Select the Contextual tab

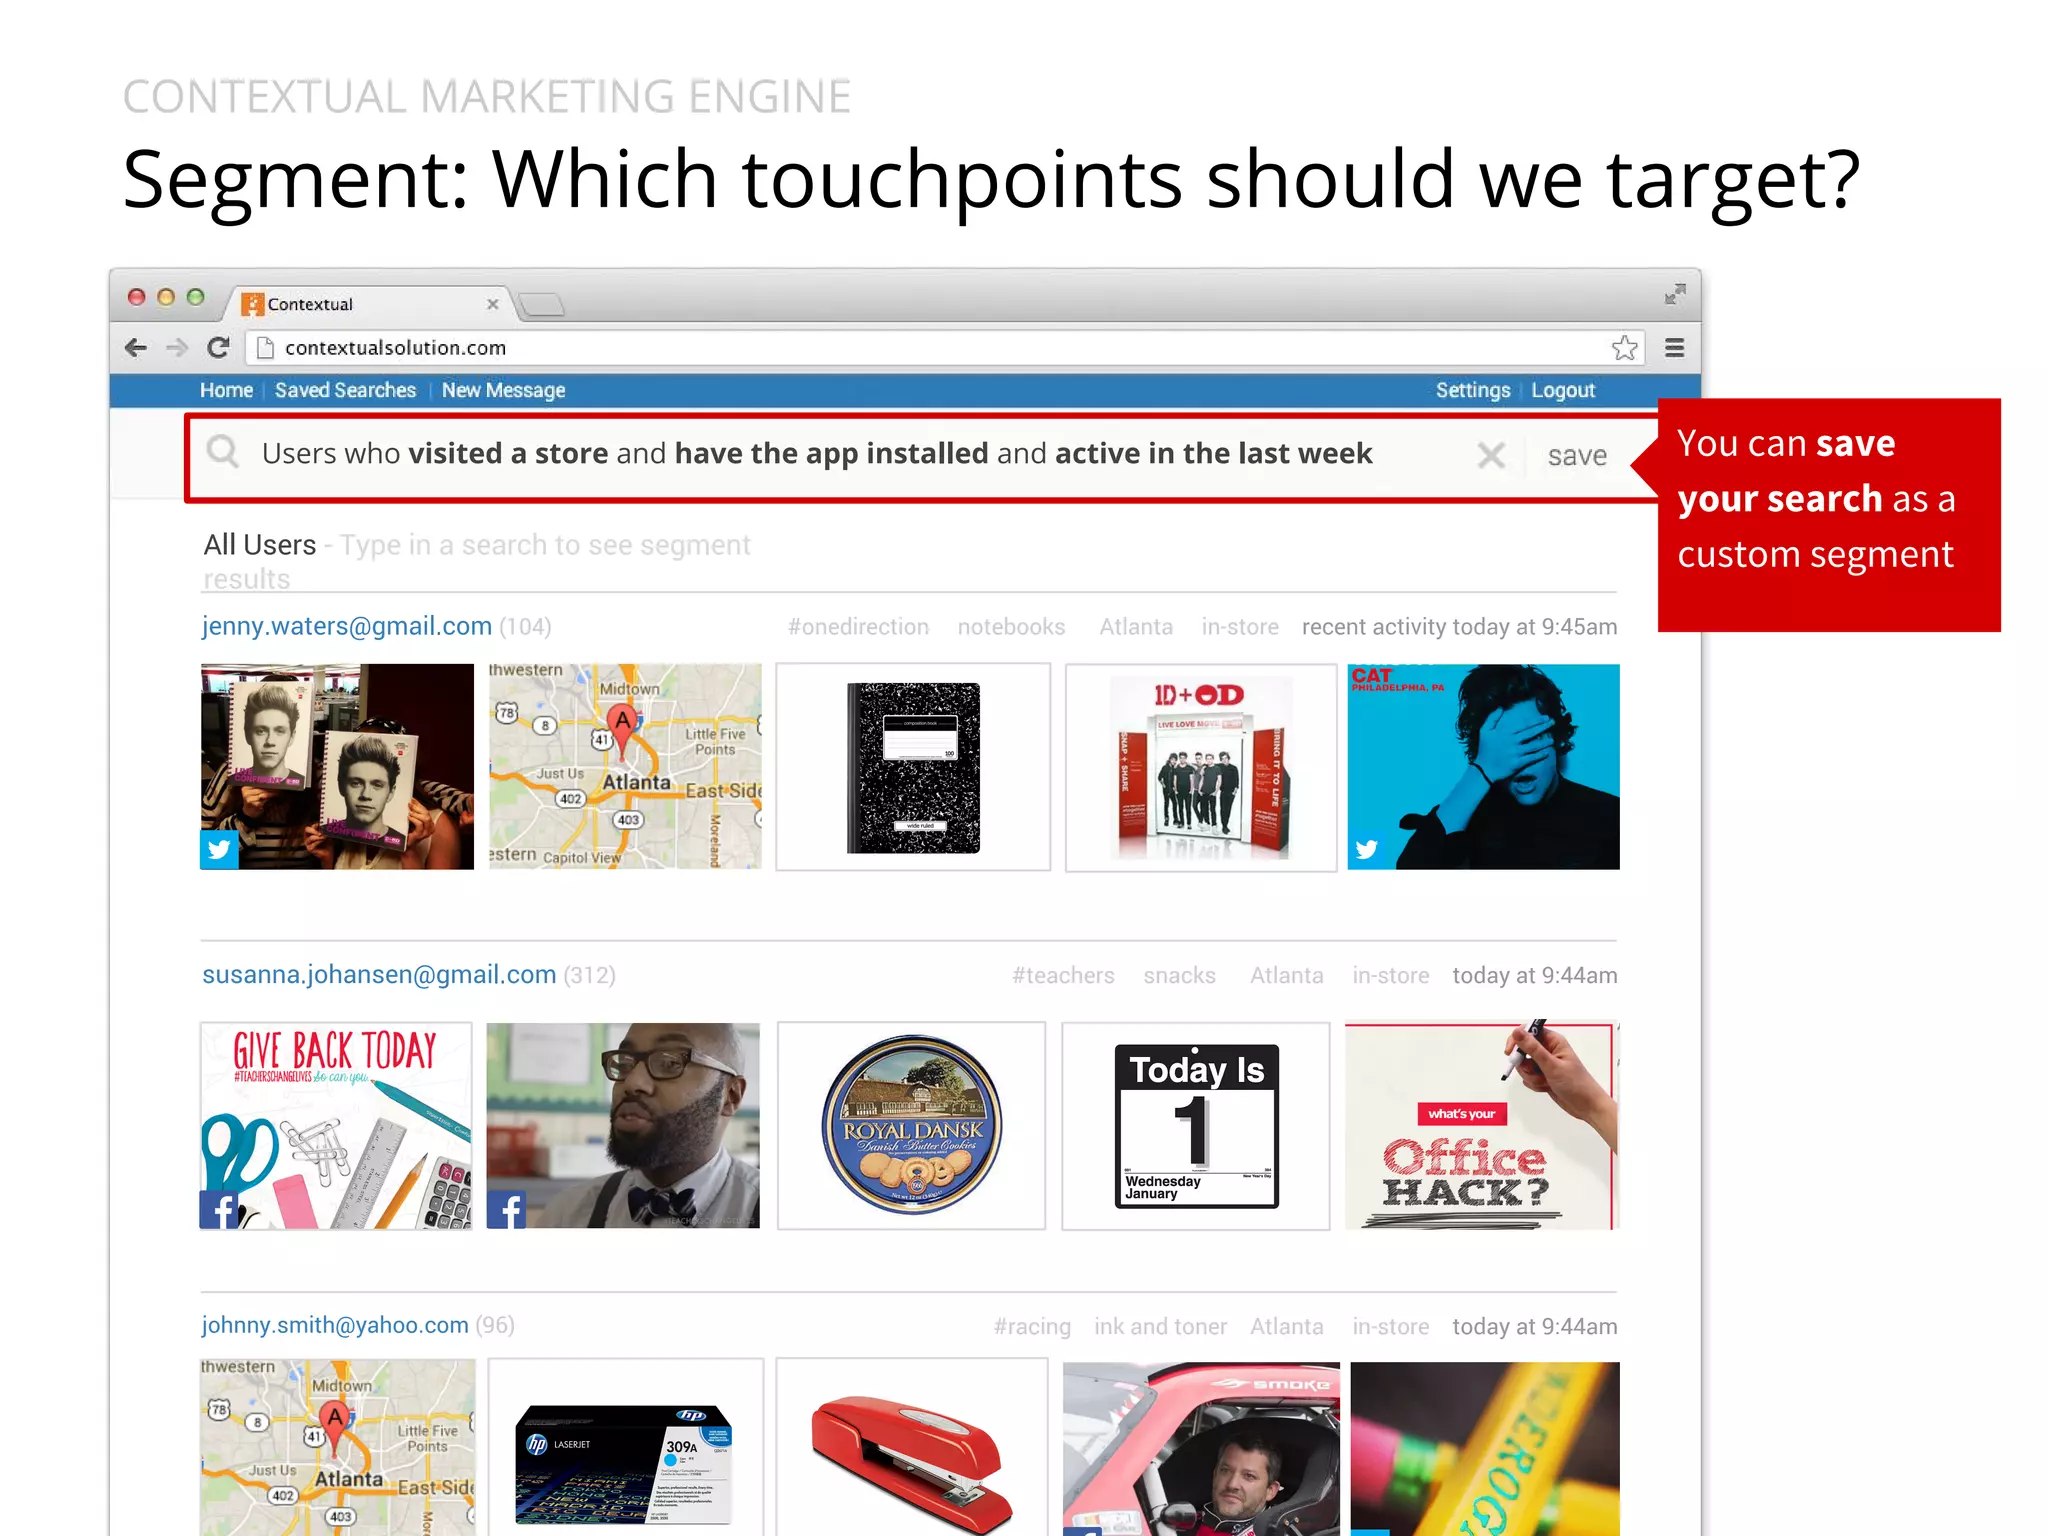pyautogui.click(x=370, y=304)
